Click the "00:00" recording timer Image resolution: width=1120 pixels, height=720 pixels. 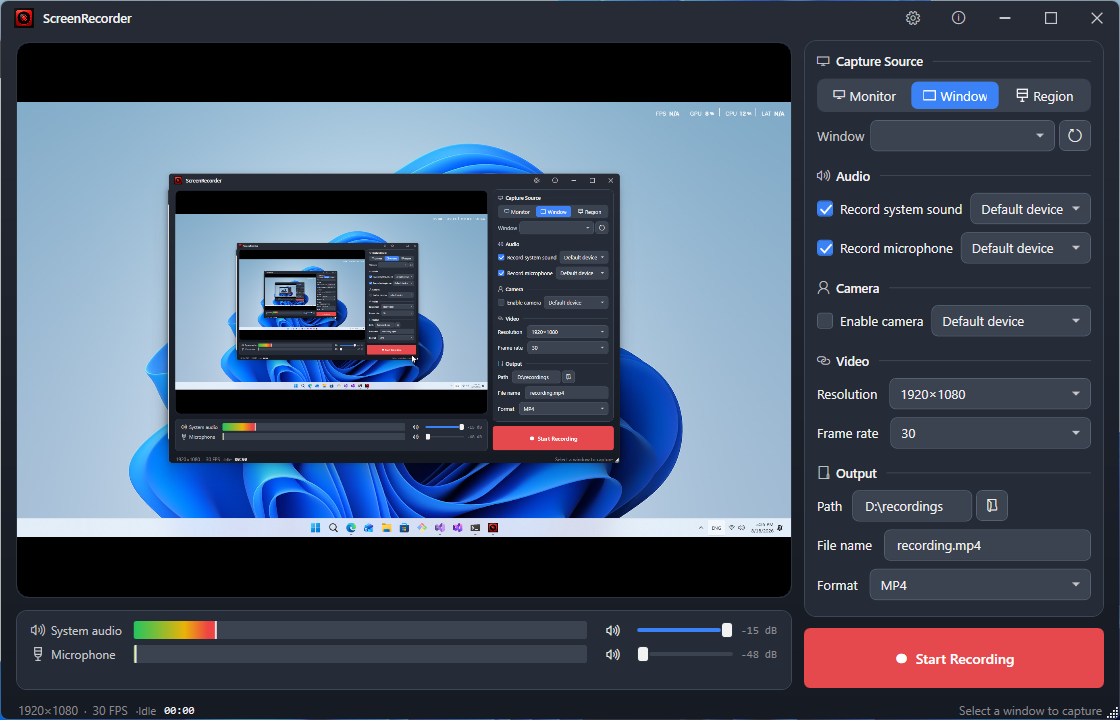click(x=179, y=711)
